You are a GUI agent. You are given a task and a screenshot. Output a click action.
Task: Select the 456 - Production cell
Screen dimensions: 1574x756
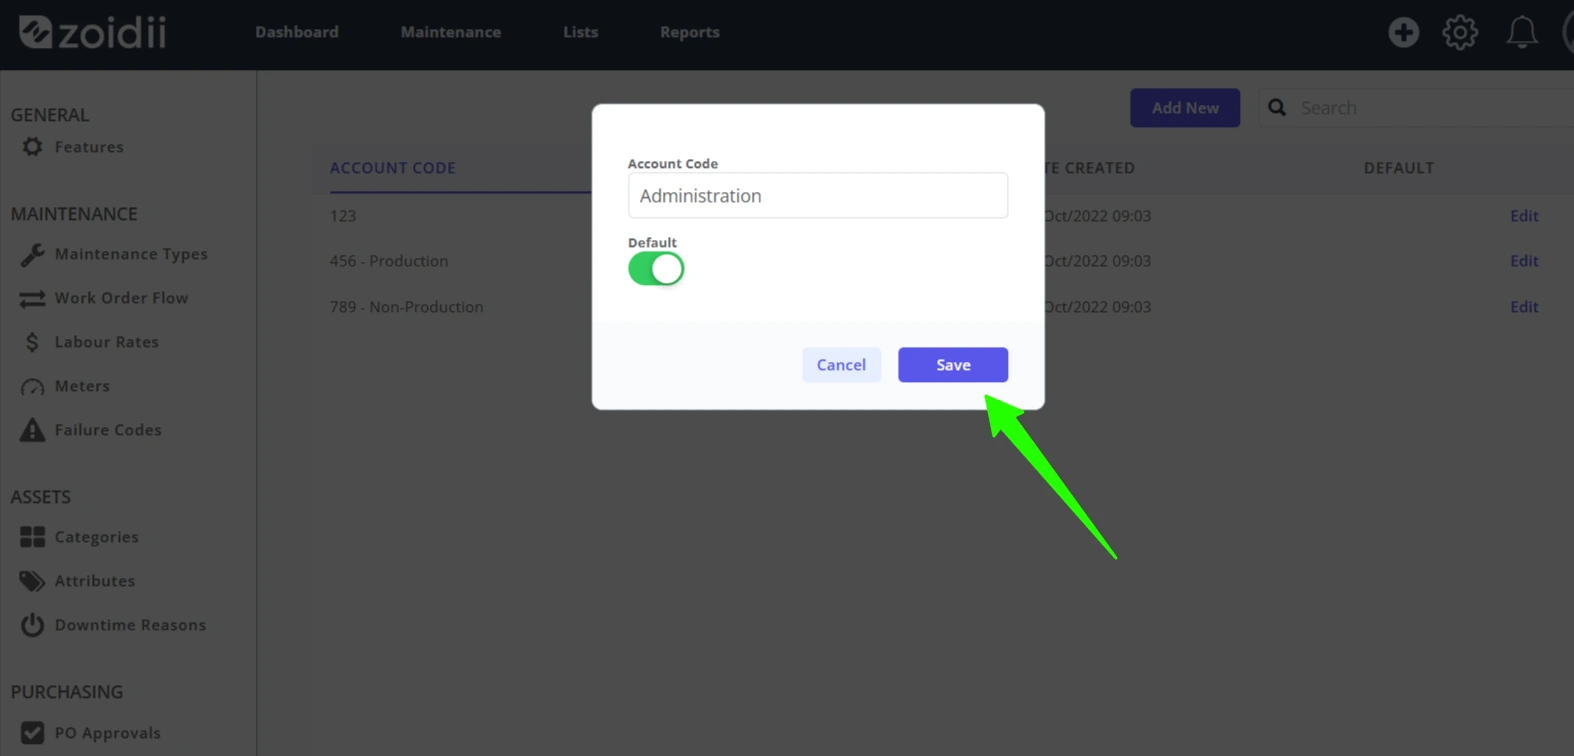coord(389,261)
